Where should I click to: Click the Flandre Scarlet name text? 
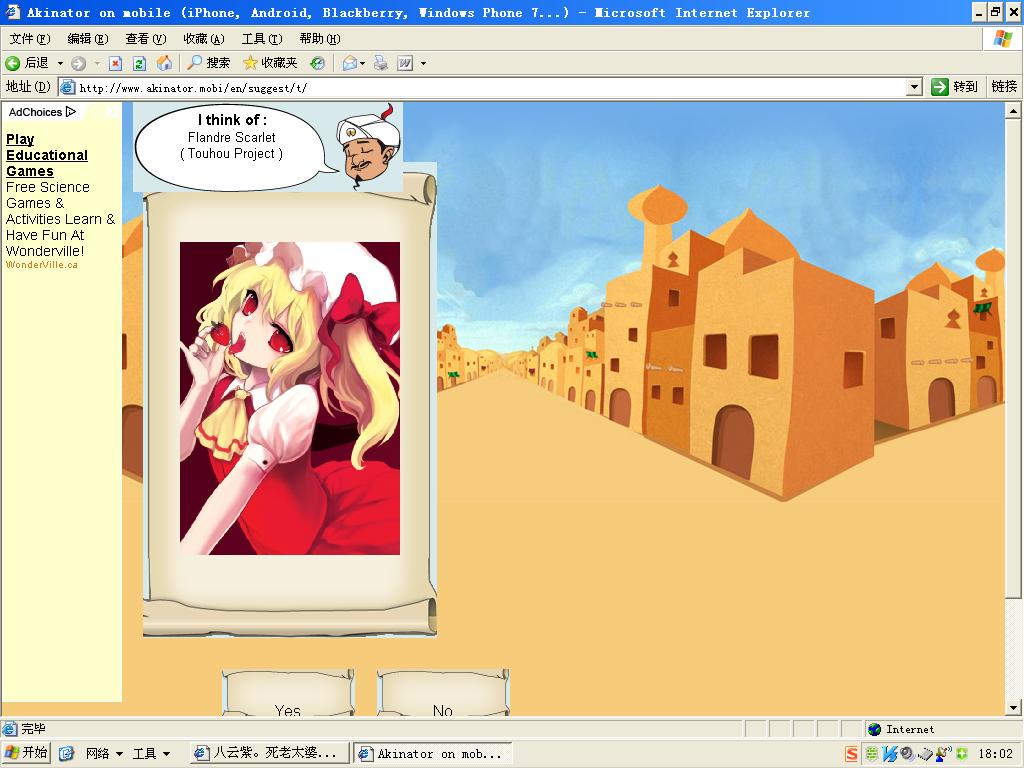231,137
